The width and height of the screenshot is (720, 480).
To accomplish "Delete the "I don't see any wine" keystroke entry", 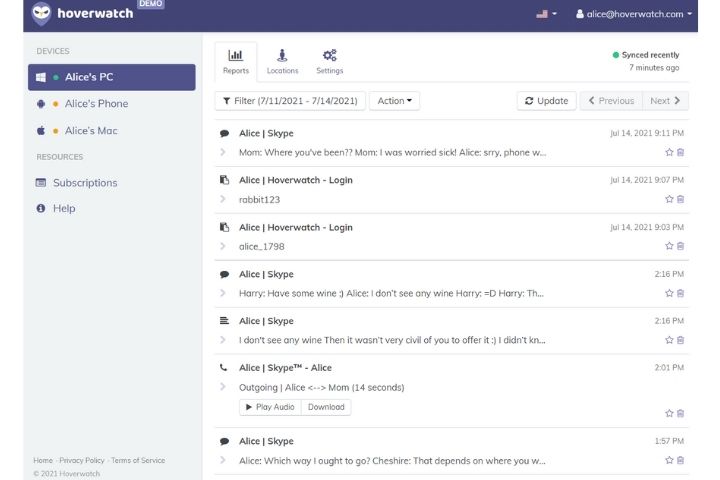I will click(681, 340).
